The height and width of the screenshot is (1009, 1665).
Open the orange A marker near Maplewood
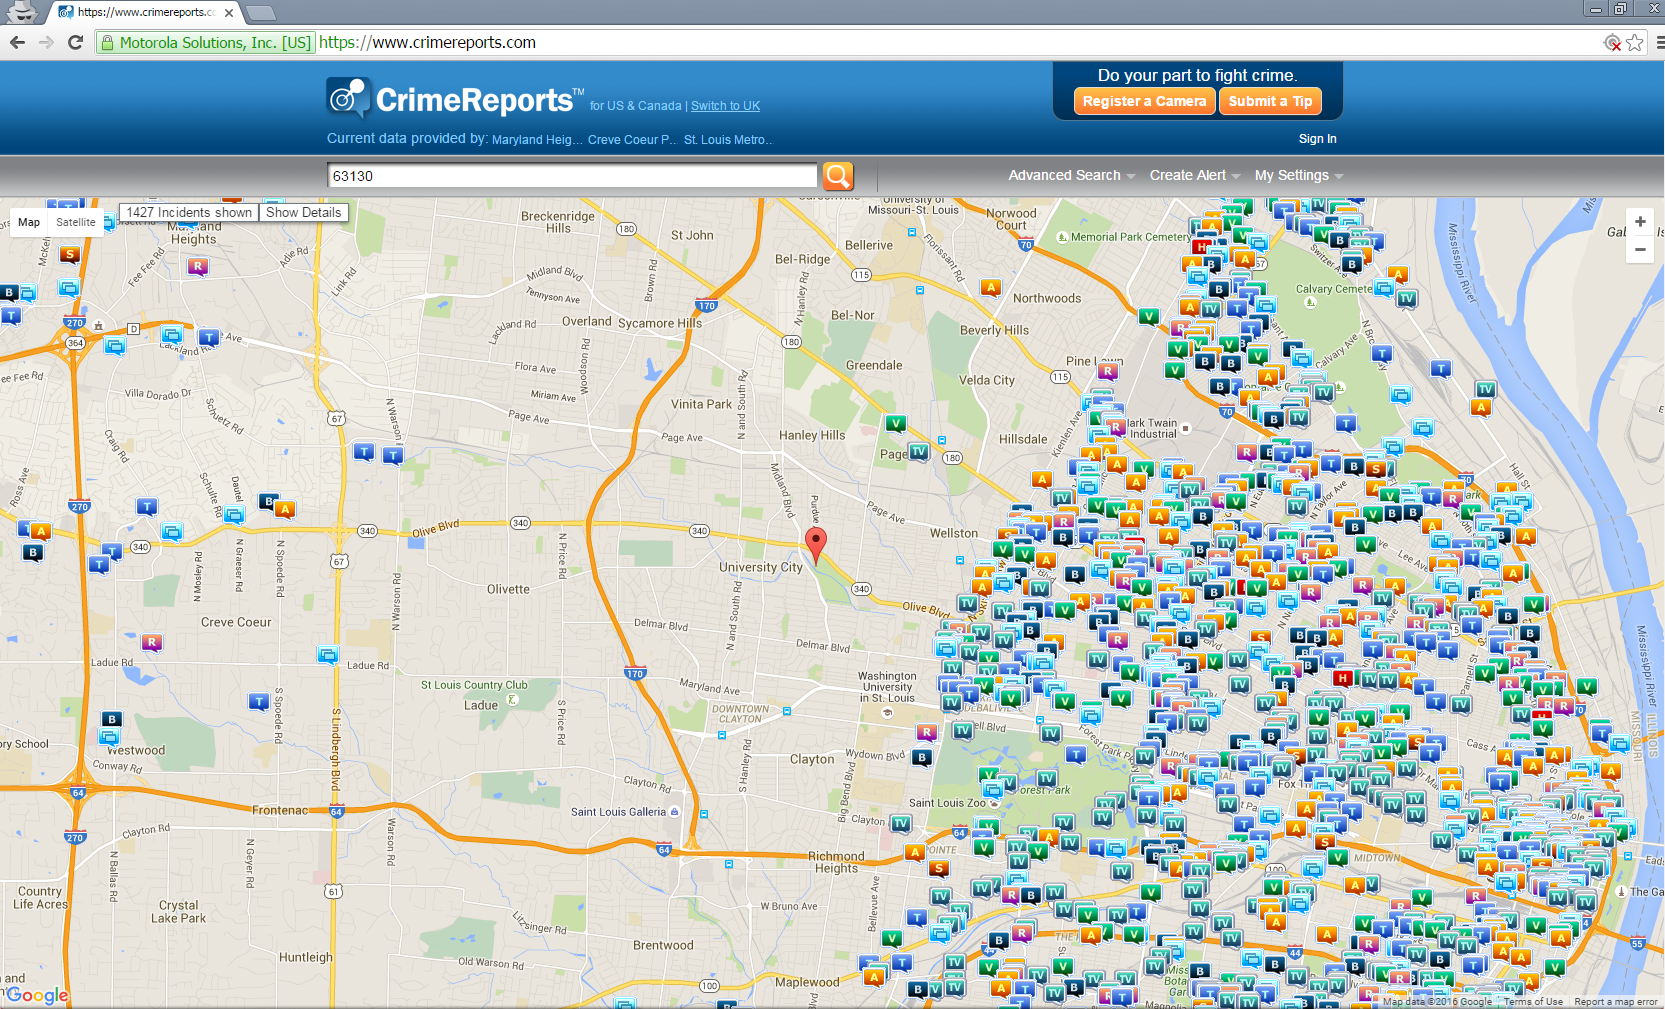tap(874, 976)
